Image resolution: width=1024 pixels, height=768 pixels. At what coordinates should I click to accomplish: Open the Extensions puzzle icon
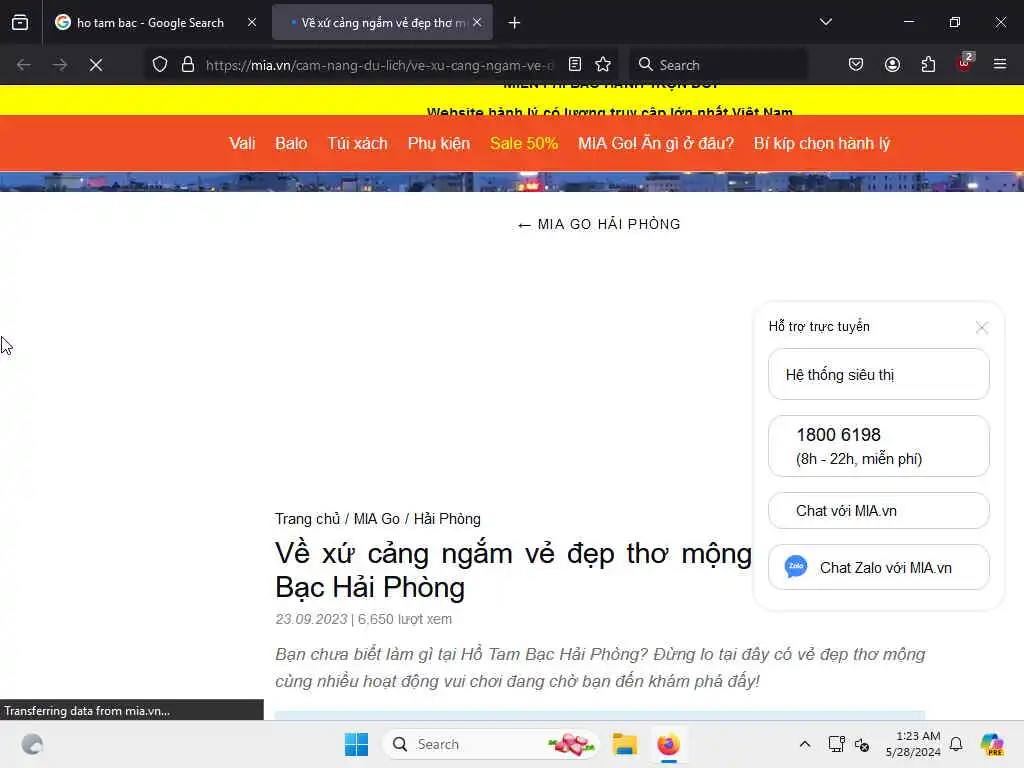coord(928,65)
